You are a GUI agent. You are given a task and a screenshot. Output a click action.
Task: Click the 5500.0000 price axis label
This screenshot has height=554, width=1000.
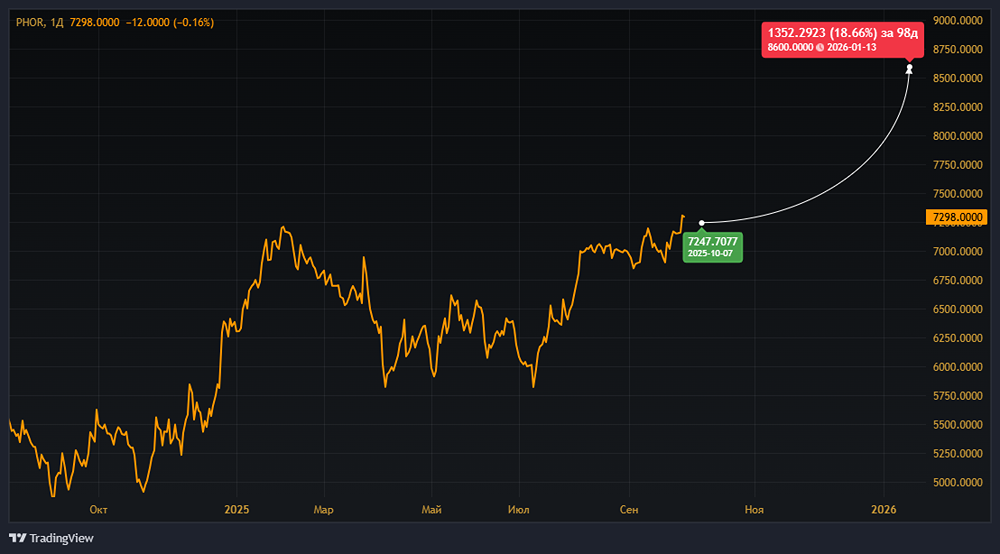pos(957,425)
